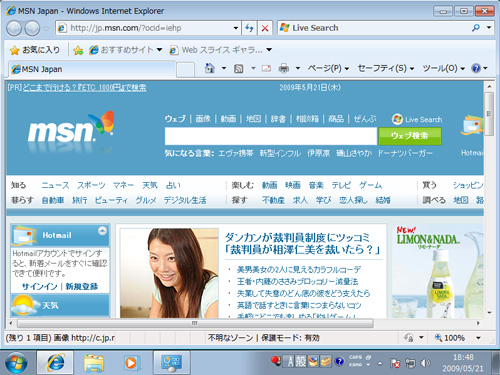
Task: Click the LIMON&NADA advertisement banner
Action: coord(438,271)
